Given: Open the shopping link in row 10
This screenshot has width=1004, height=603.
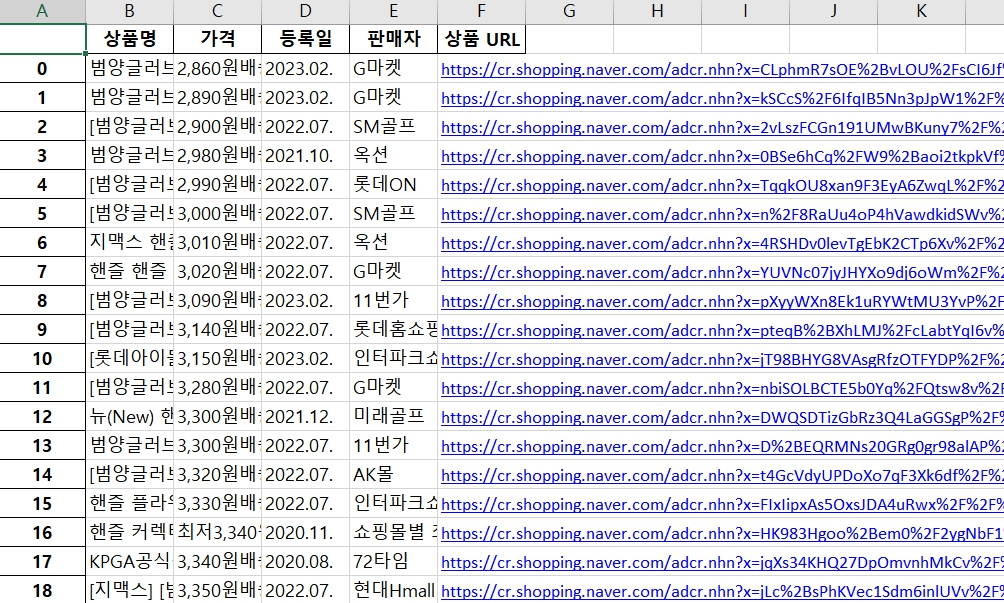Looking at the screenshot, I should click(722, 359).
